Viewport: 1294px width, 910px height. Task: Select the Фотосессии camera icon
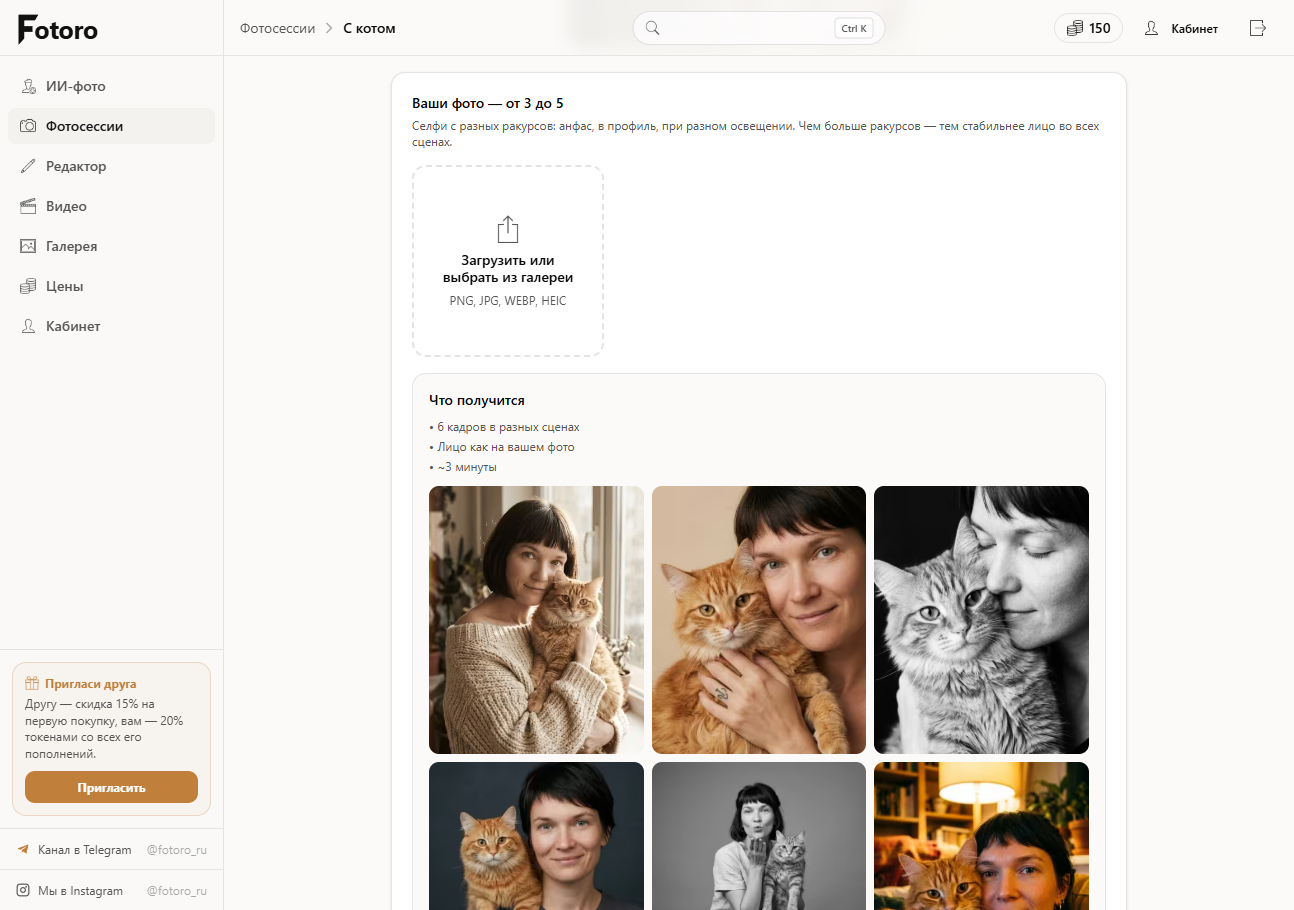[28, 127]
